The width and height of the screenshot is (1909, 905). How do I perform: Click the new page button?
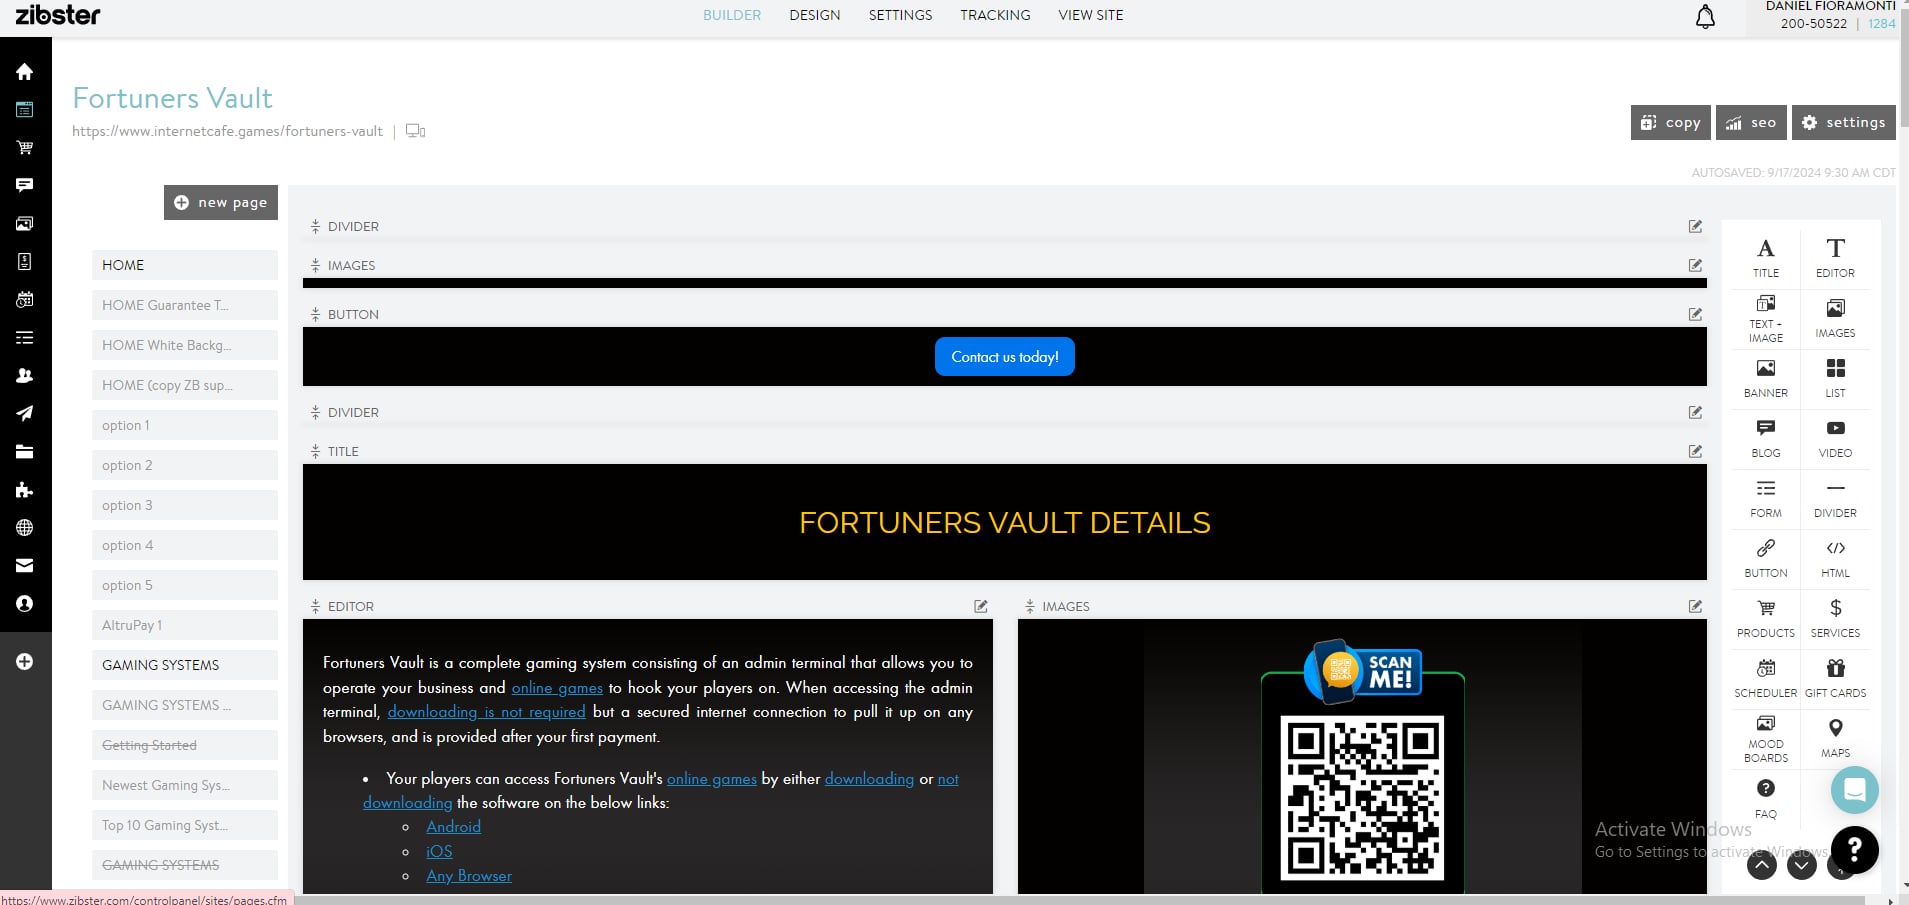(221, 202)
